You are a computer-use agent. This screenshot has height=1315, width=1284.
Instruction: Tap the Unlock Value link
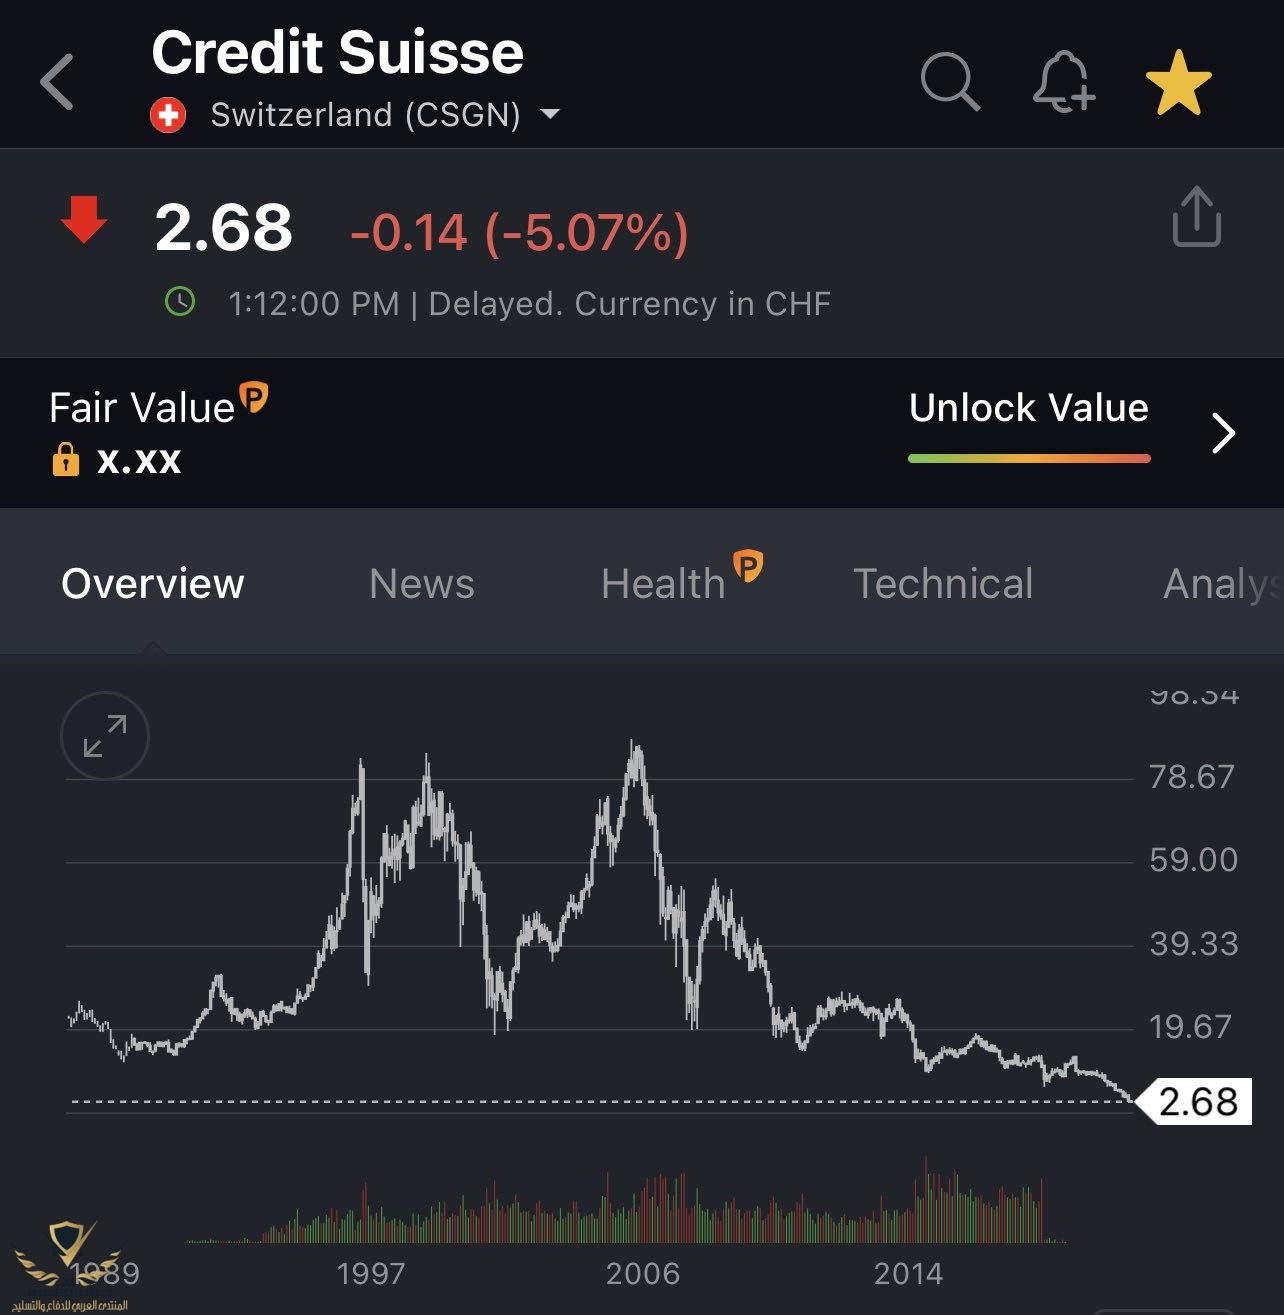click(1029, 408)
